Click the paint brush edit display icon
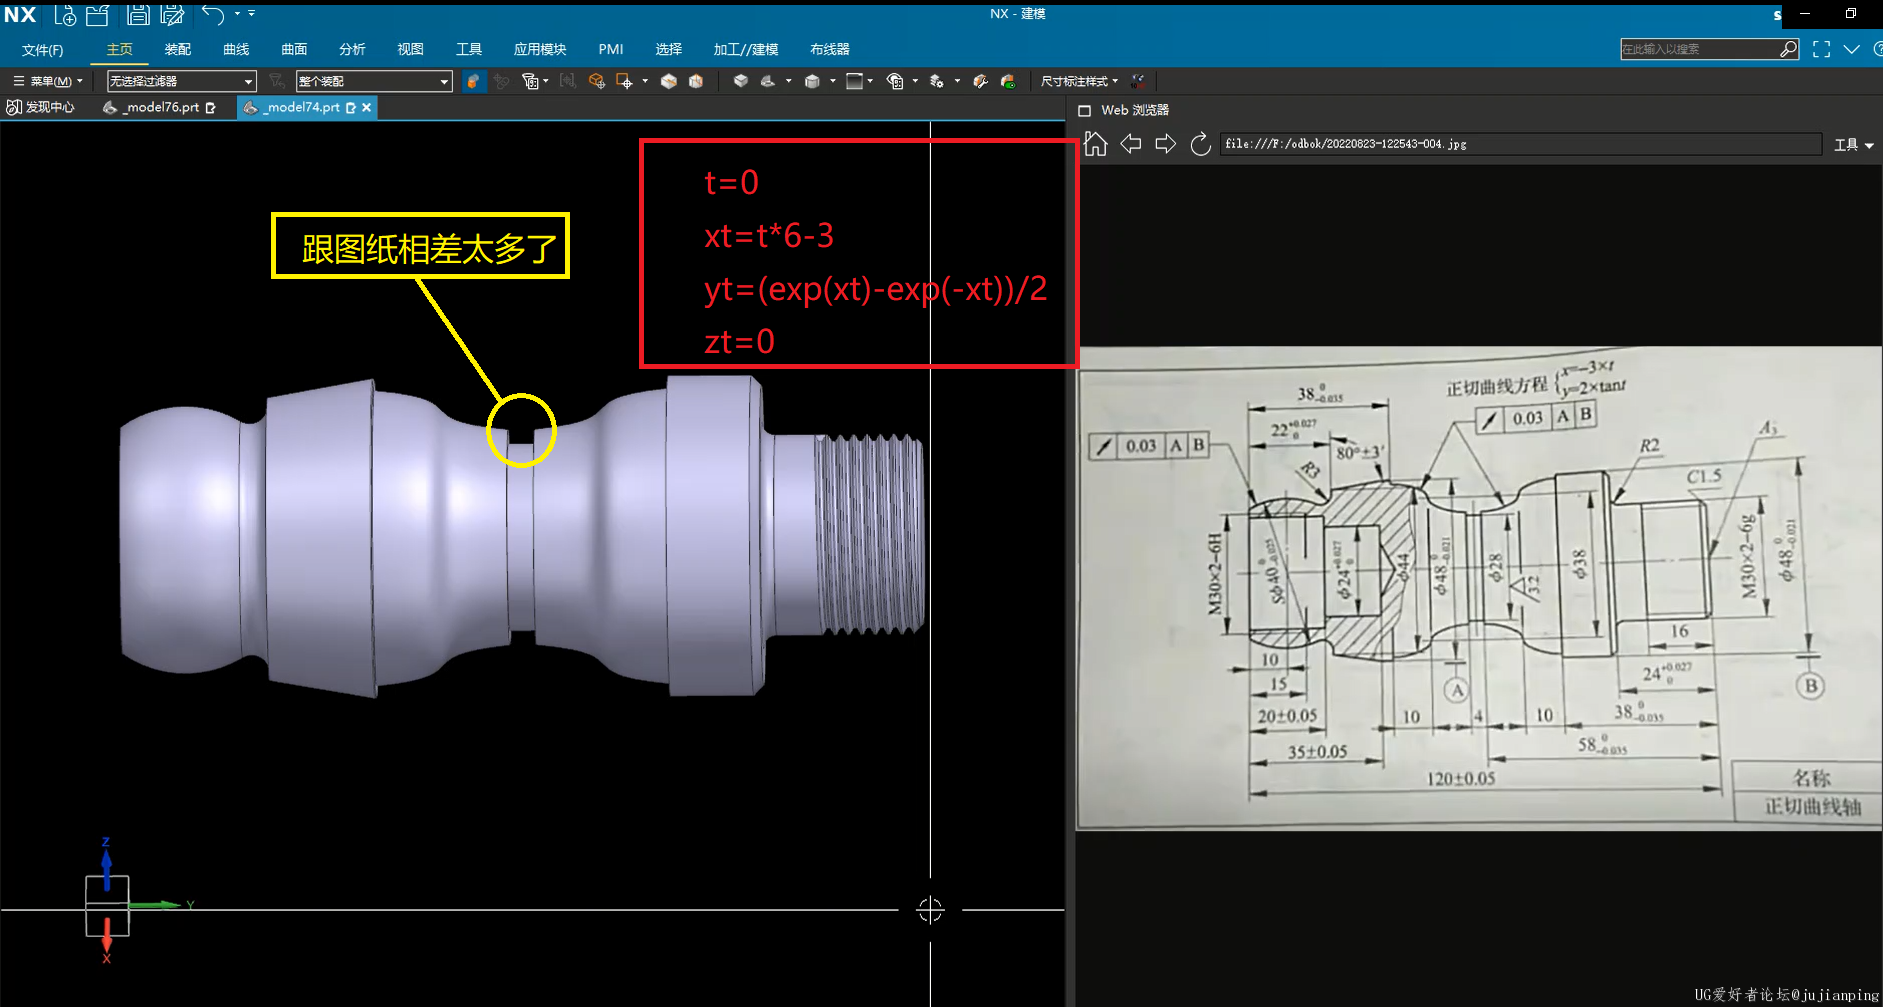The image size is (1883, 1007). [980, 81]
